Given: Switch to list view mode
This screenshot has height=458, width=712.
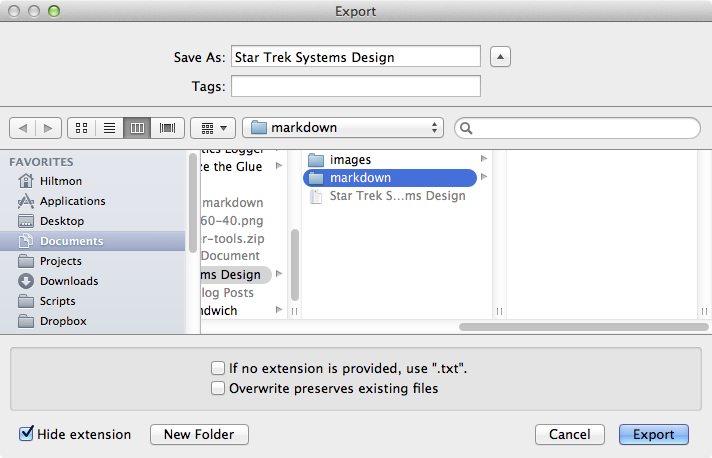Looking at the screenshot, I should [x=109, y=128].
